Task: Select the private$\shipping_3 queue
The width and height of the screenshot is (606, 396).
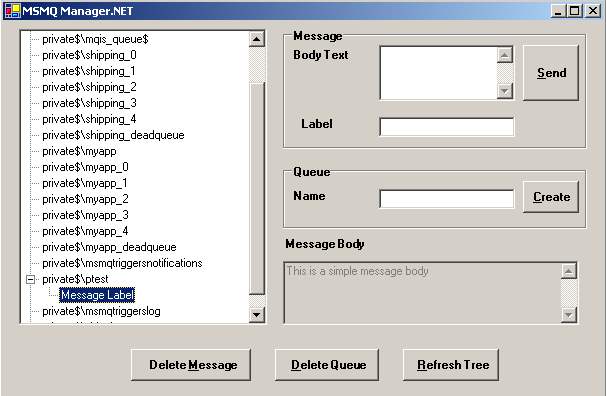Action: (x=89, y=103)
